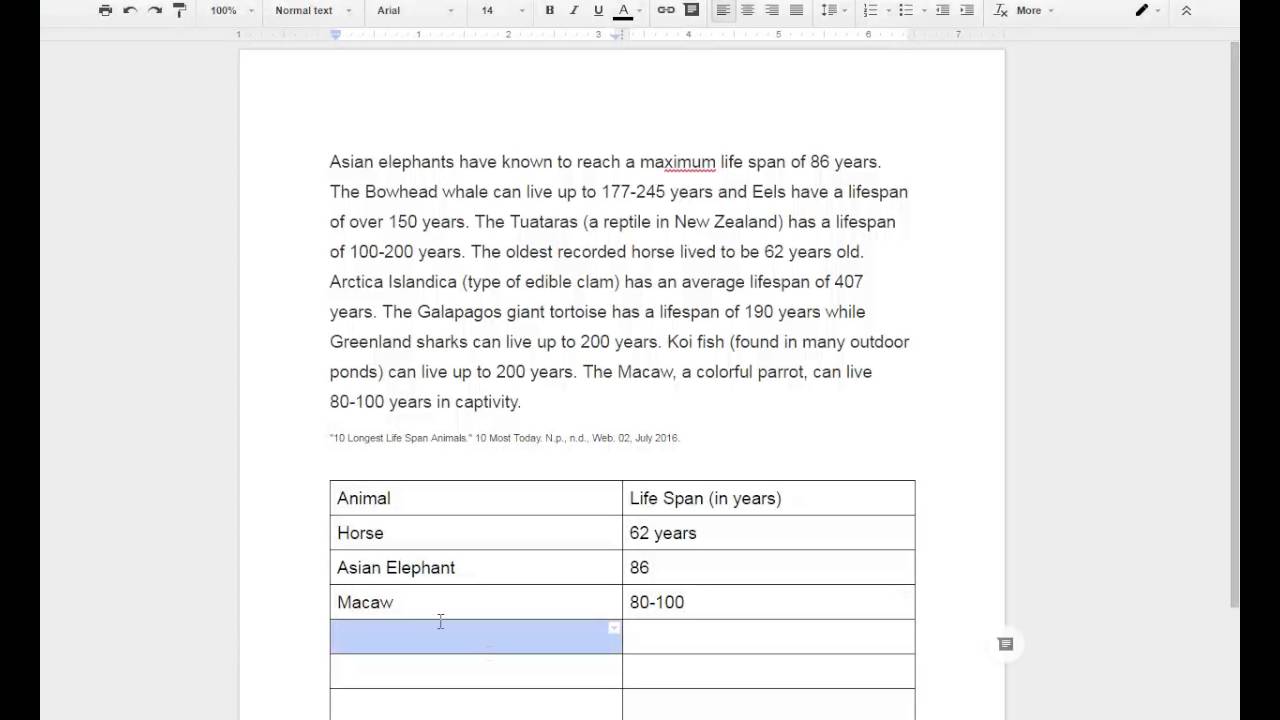The width and height of the screenshot is (1280, 720).
Task: Hide menus with the double chevron button
Action: point(1186,10)
